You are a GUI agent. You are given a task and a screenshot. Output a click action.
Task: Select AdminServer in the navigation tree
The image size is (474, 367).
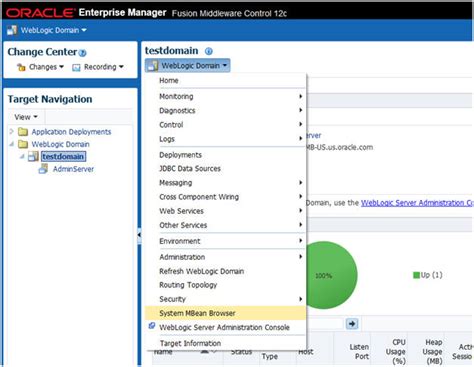(73, 169)
